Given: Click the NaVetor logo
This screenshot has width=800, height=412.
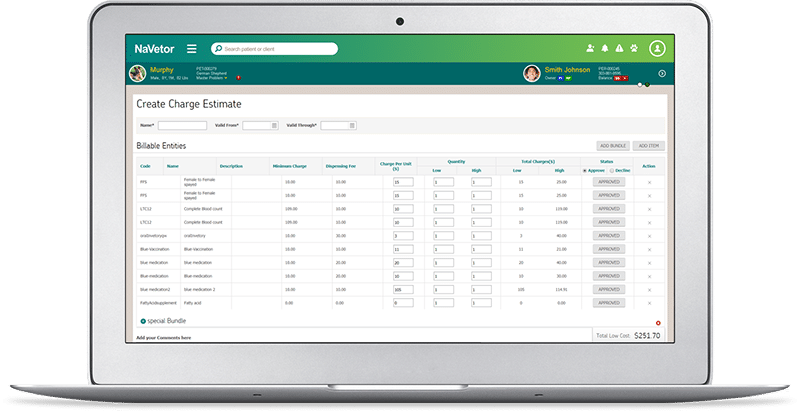Looking at the screenshot, I should tap(154, 49).
